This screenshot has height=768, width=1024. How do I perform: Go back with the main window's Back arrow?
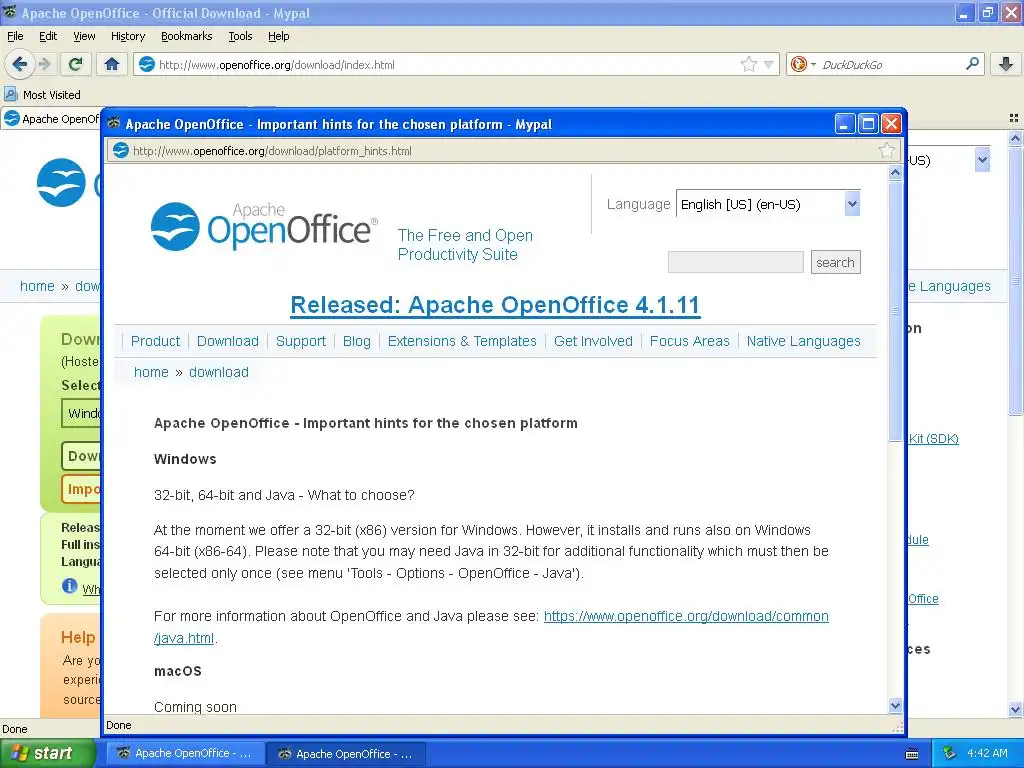click(20, 64)
